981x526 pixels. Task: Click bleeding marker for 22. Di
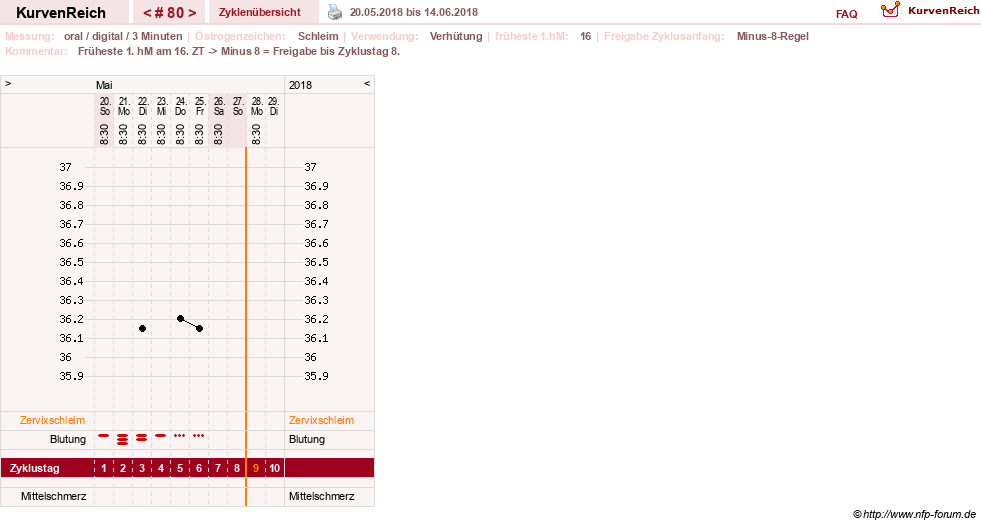click(x=142, y=437)
